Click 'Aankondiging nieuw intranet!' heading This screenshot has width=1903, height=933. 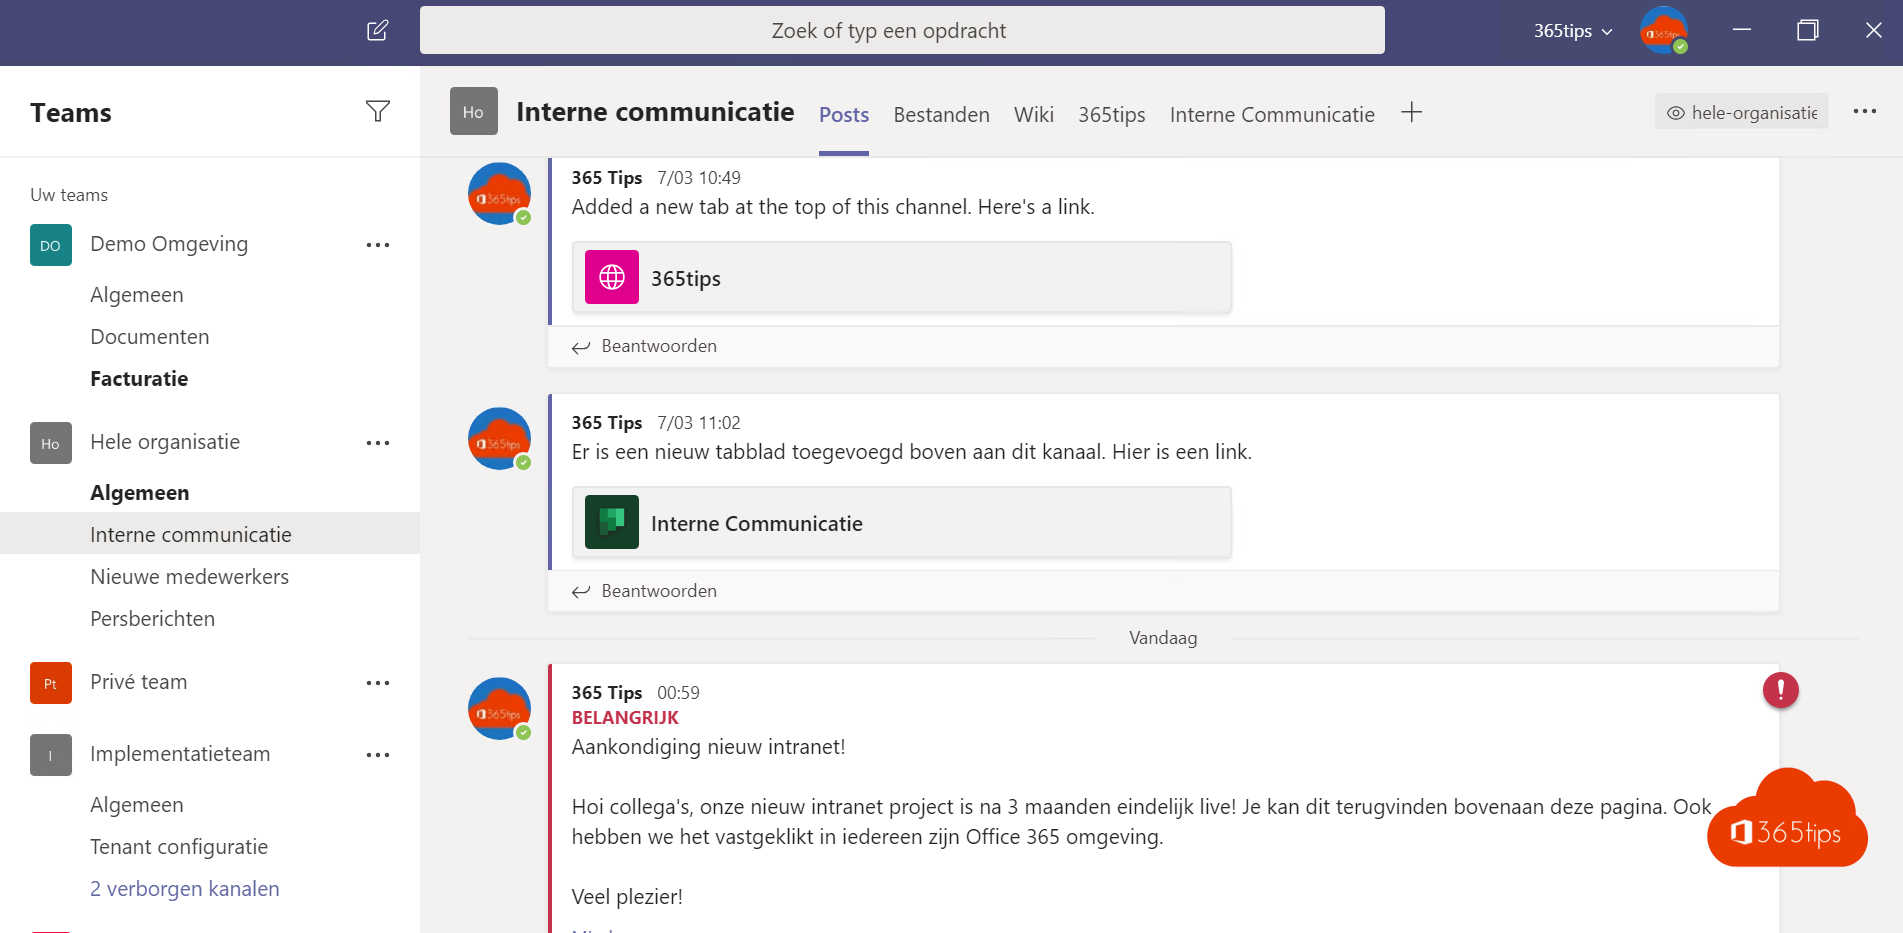click(x=708, y=747)
